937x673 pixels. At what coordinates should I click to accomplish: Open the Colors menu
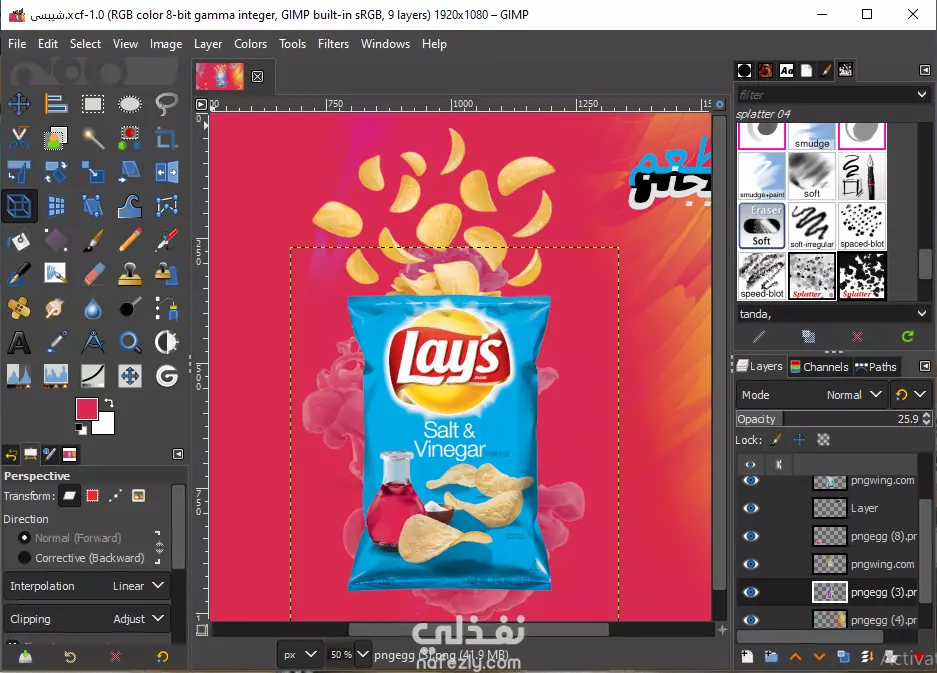point(250,44)
